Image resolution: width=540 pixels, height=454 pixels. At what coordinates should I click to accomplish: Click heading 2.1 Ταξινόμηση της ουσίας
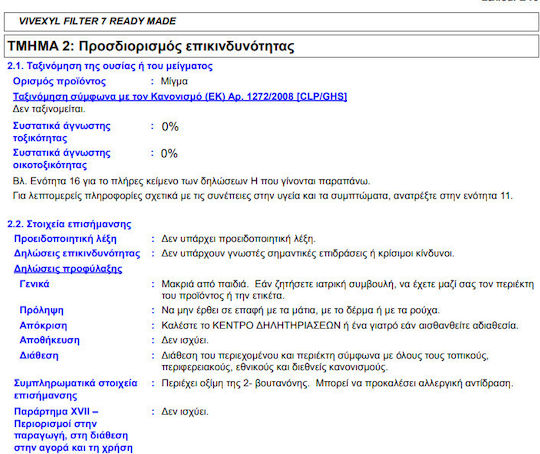click(x=110, y=66)
